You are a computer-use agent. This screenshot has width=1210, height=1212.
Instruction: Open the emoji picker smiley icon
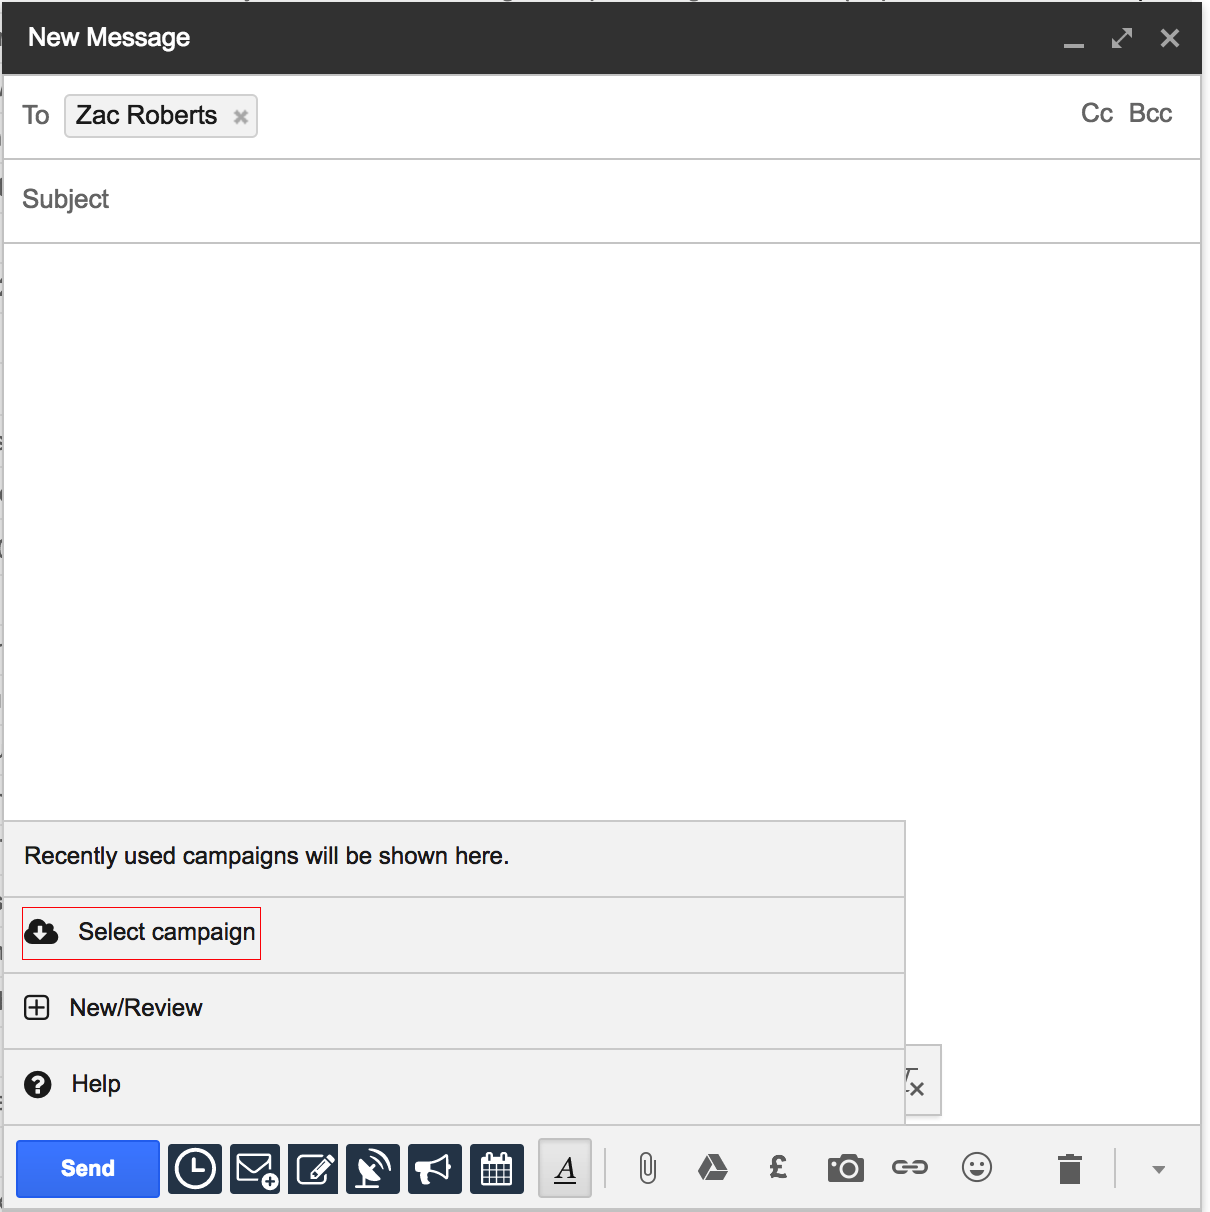[x=976, y=1167]
